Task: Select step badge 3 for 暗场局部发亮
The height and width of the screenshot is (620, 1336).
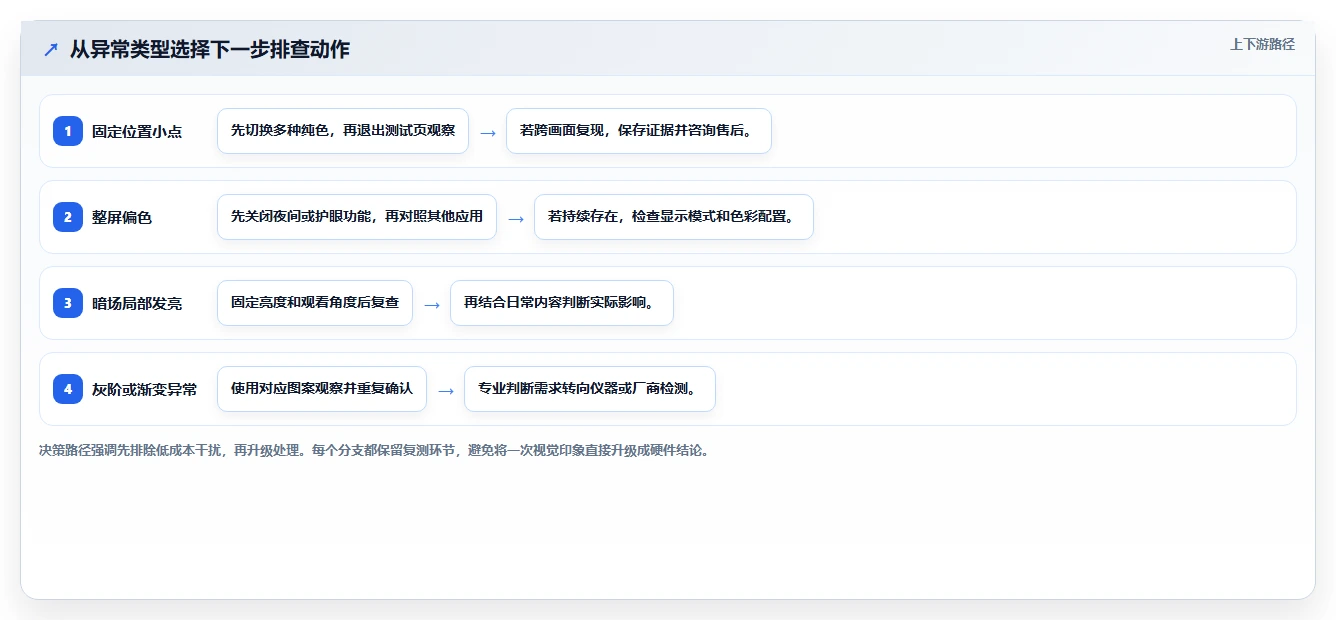Action: coord(68,303)
